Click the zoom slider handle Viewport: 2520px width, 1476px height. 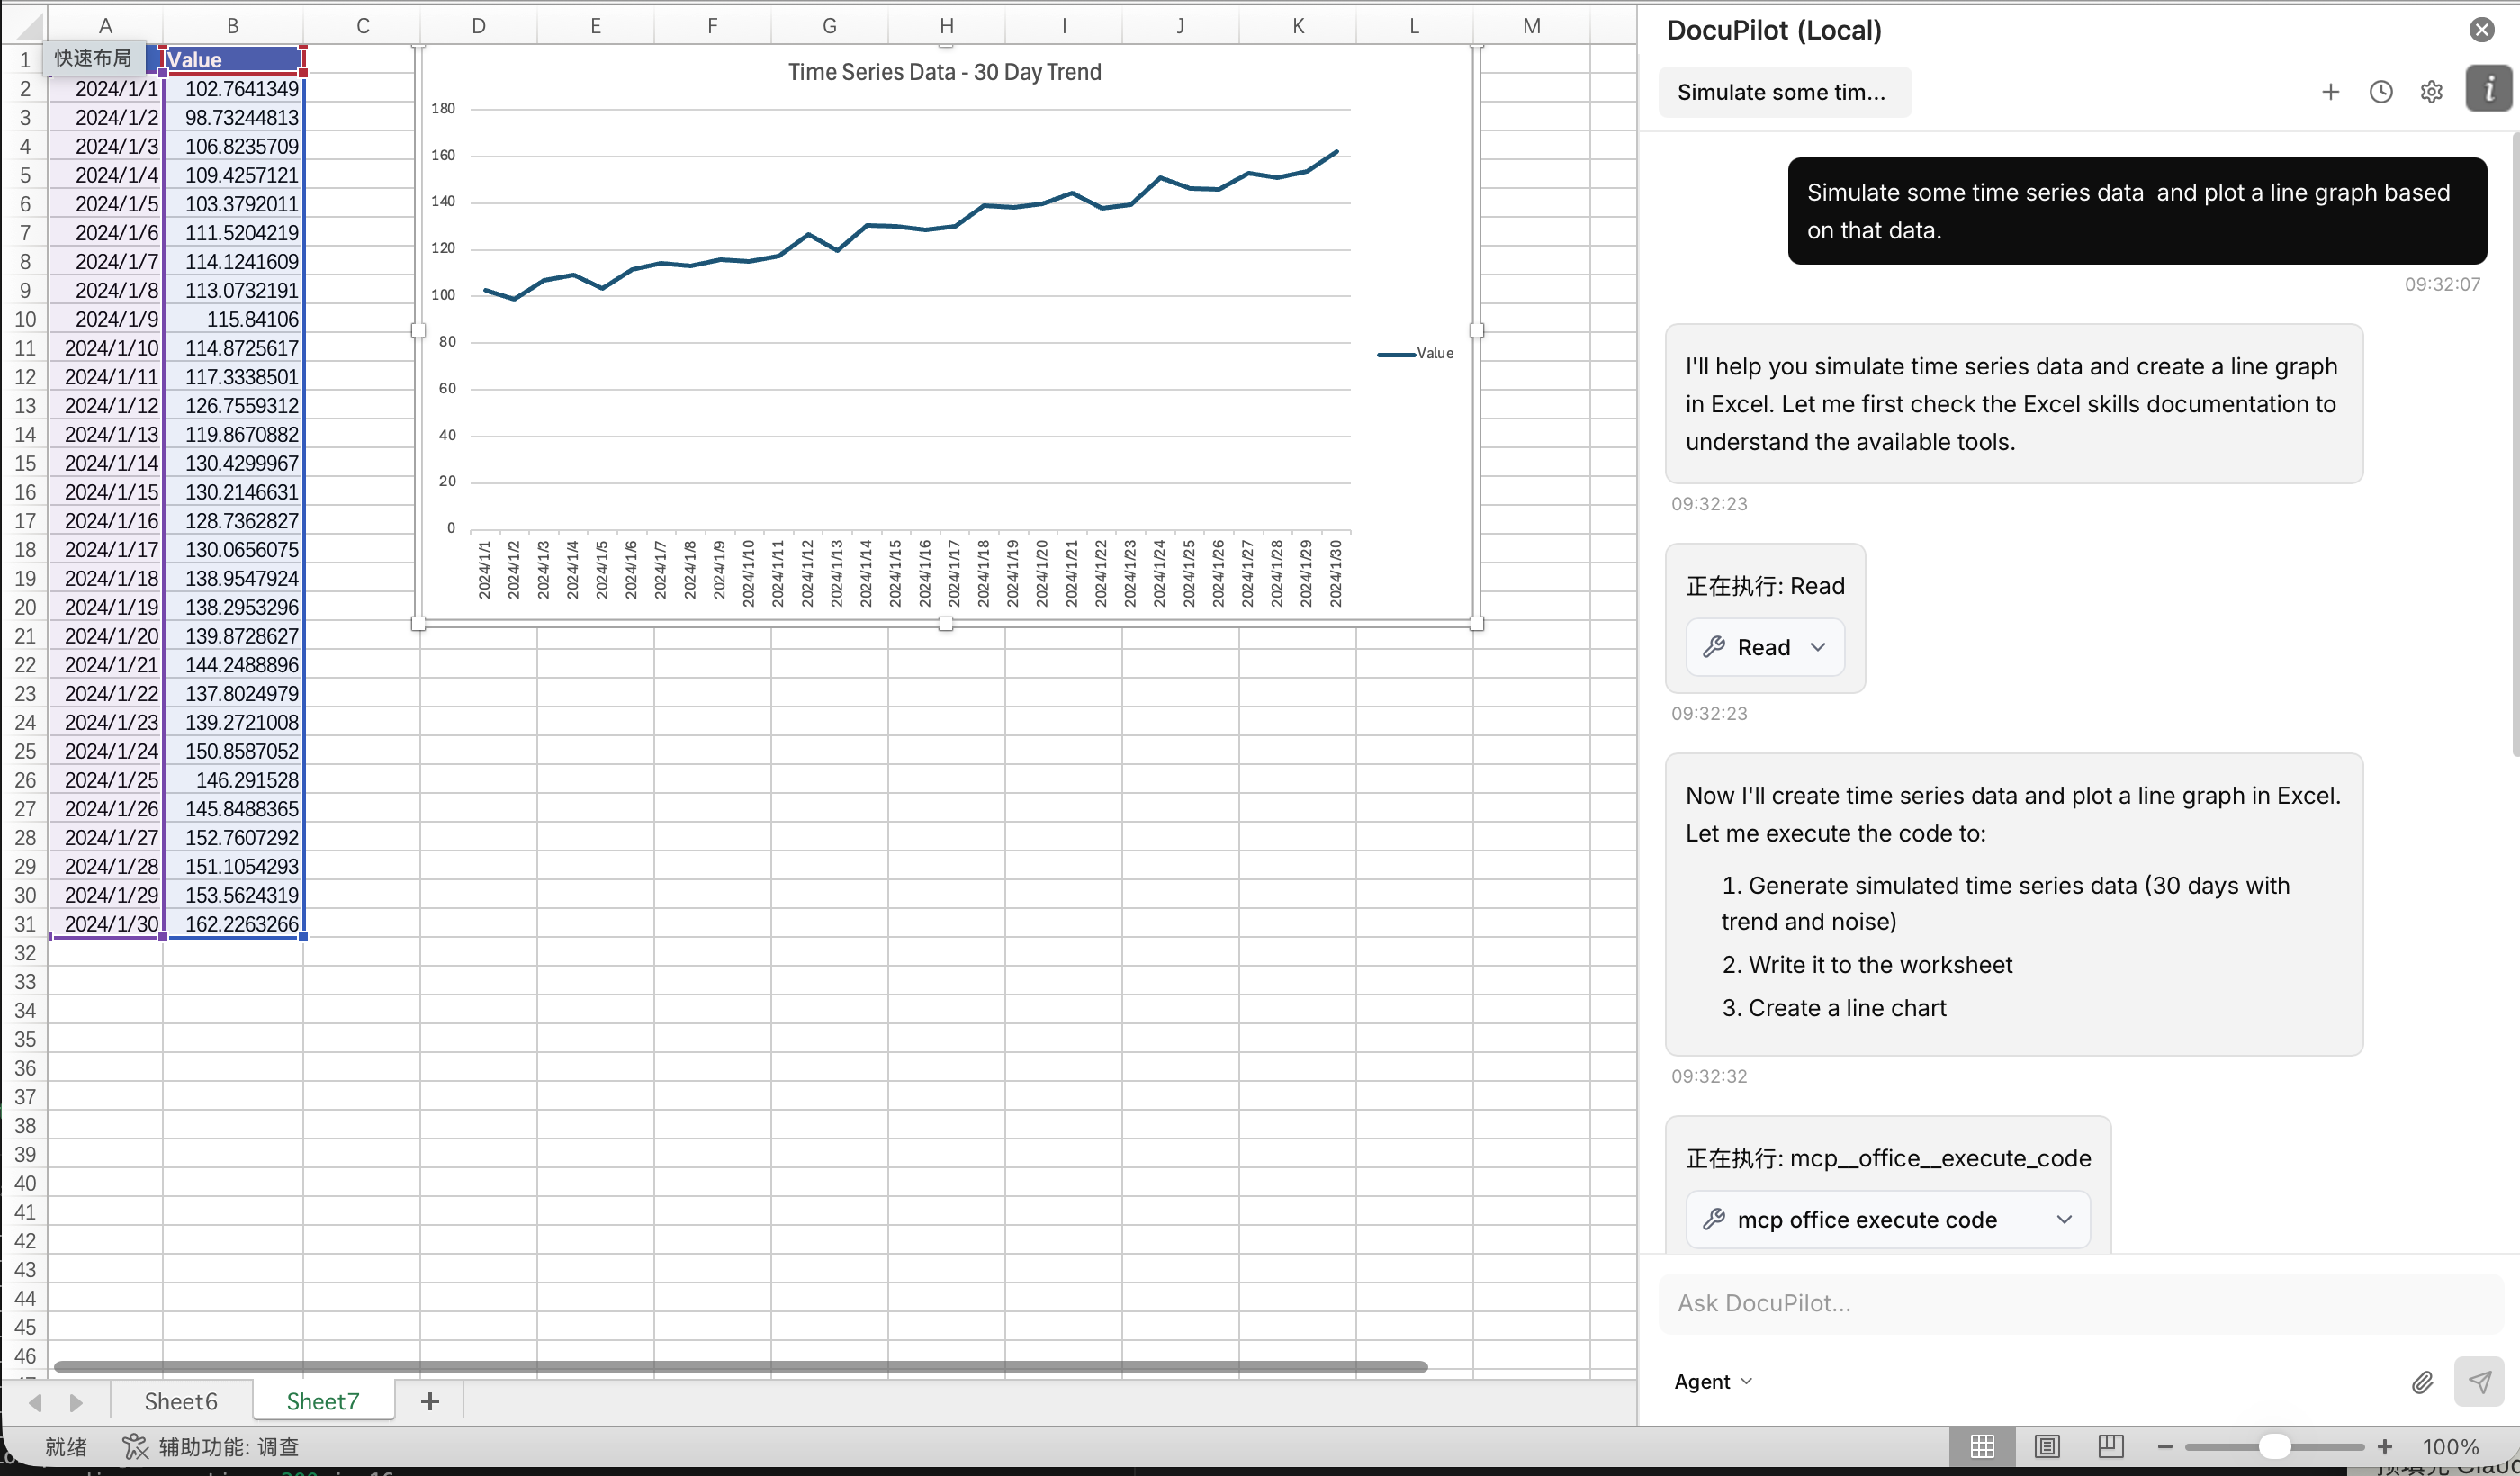click(x=2274, y=1446)
